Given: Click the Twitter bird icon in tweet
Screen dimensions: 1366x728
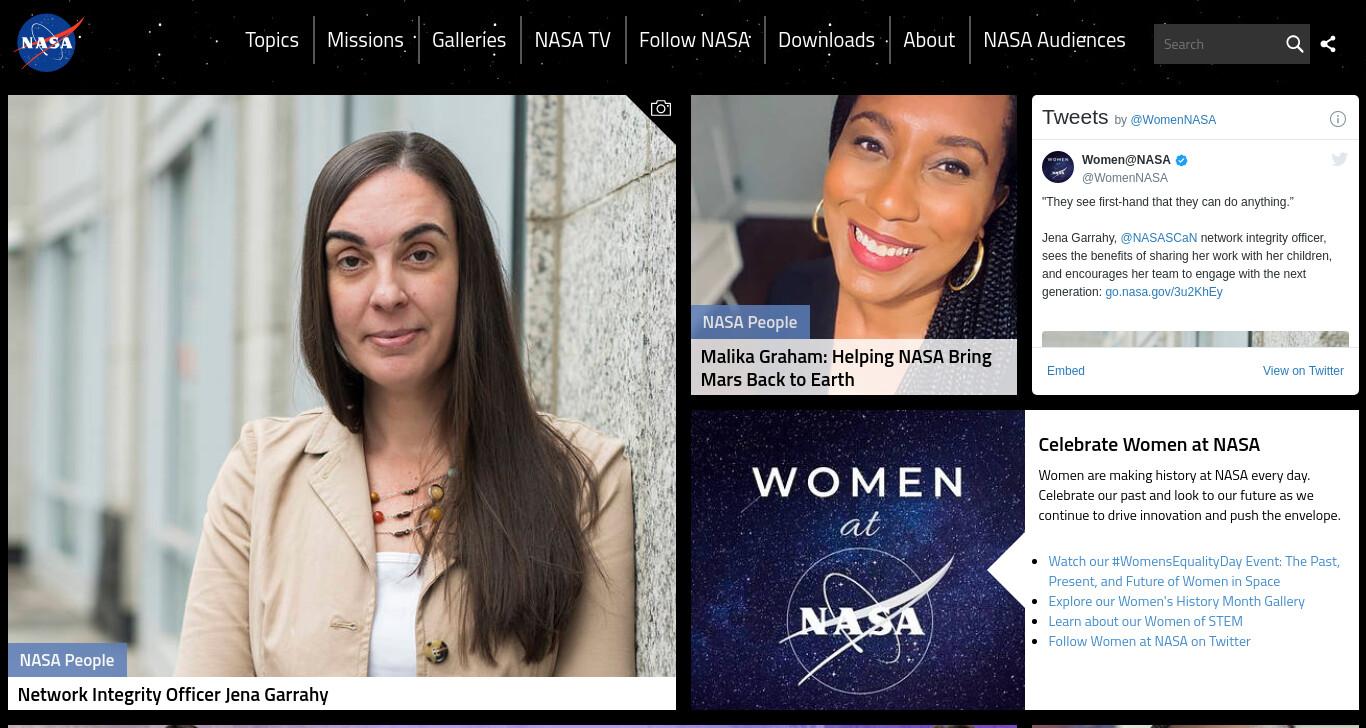Looking at the screenshot, I should (x=1339, y=159).
